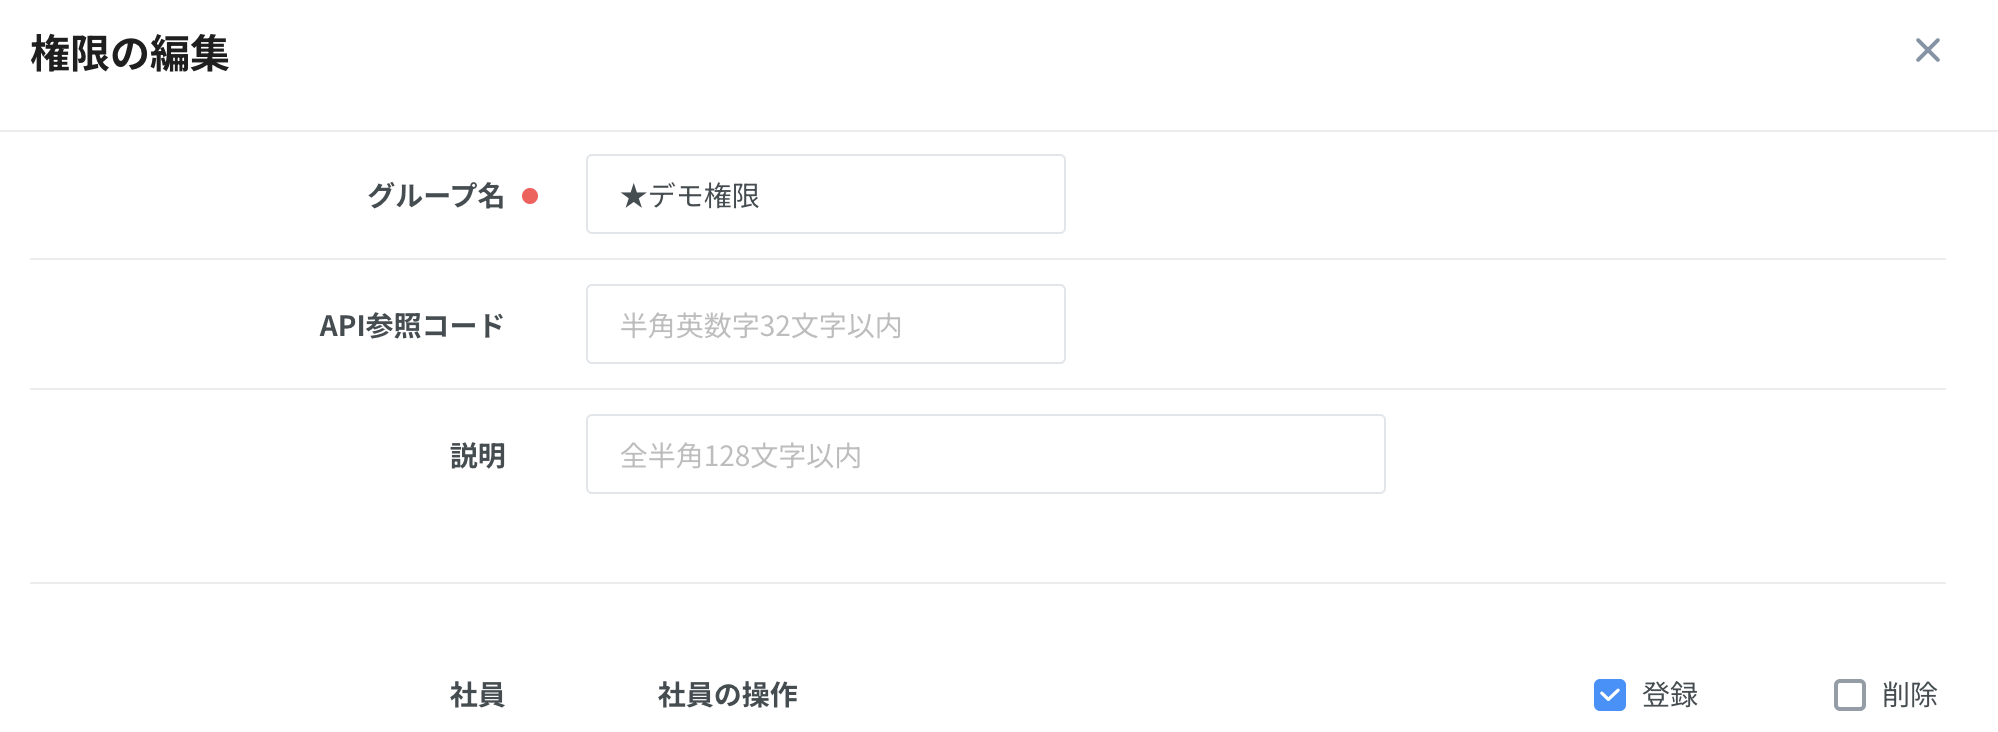Click the ★ star in the group name
The height and width of the screenshot is (732, 1998).
pyautogui.click(x=633, y=196)
